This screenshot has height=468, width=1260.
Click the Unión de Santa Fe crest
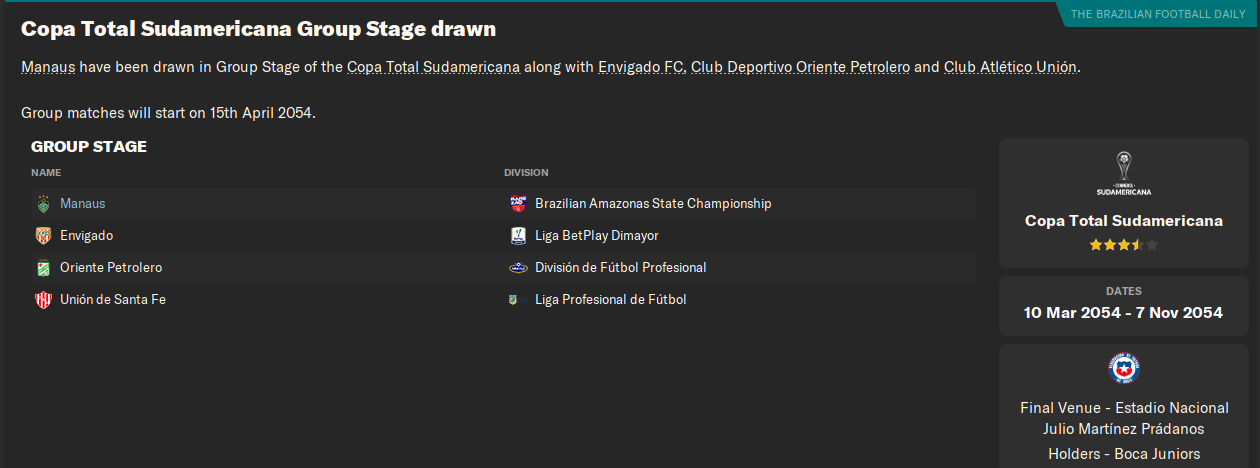coord(42,300)
